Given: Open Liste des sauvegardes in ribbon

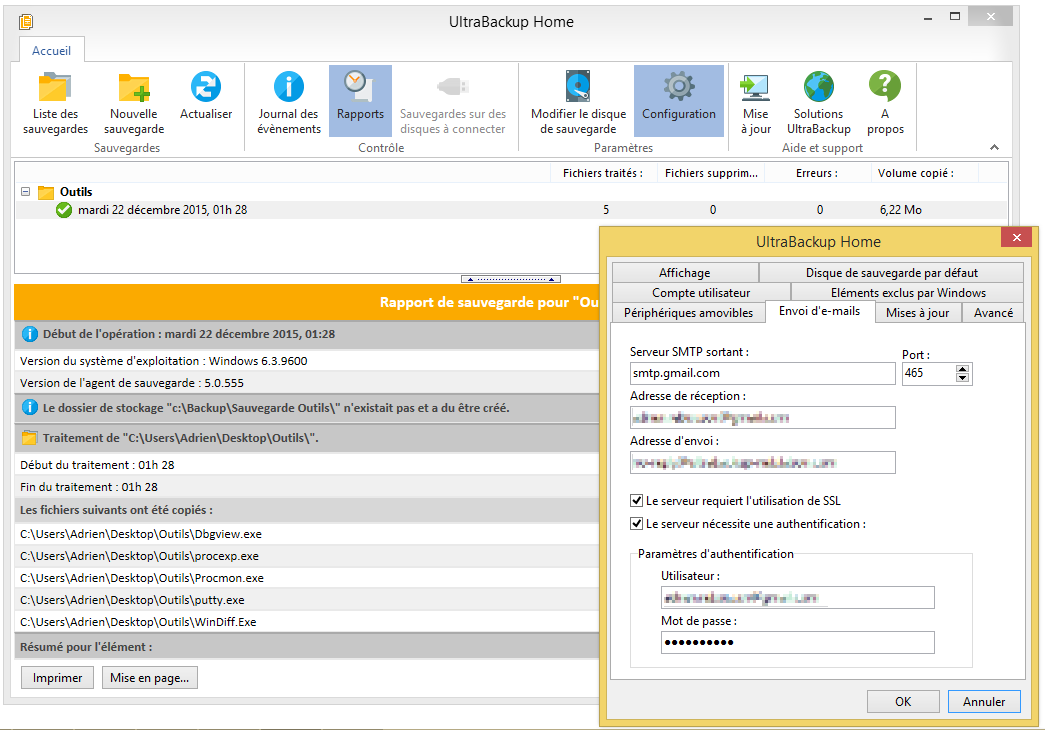Looking at the screenshot, I should 55,102.
